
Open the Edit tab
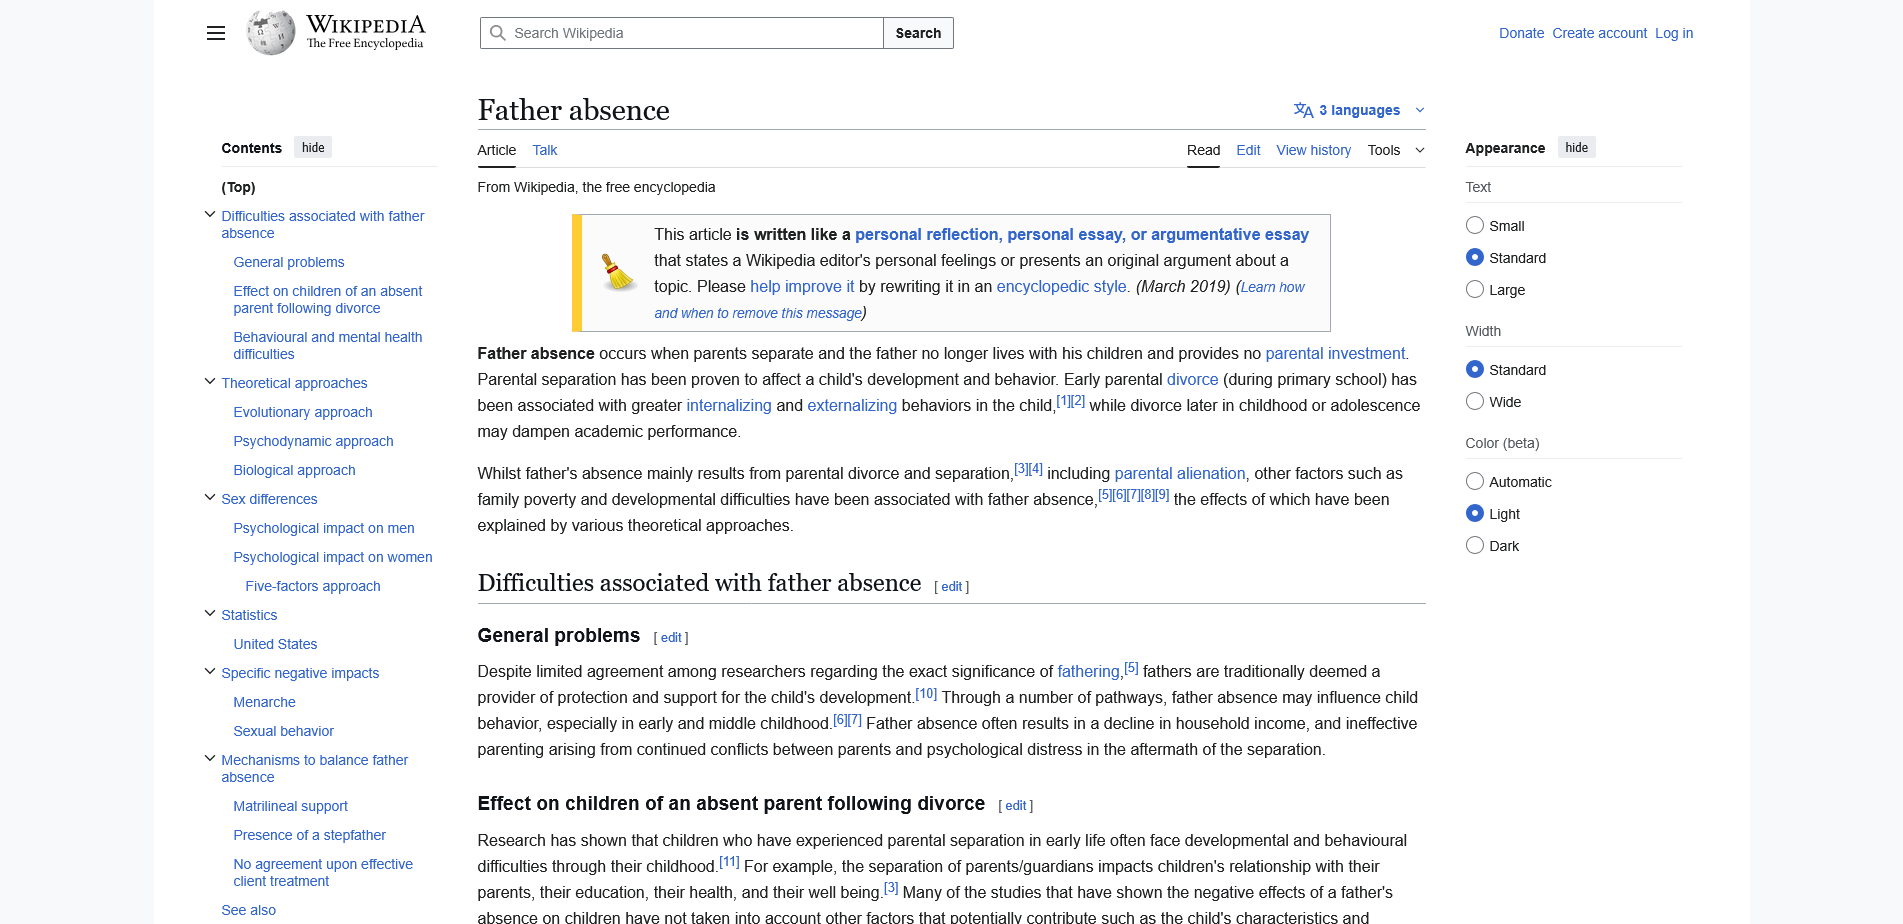(x=1248, y=150)
